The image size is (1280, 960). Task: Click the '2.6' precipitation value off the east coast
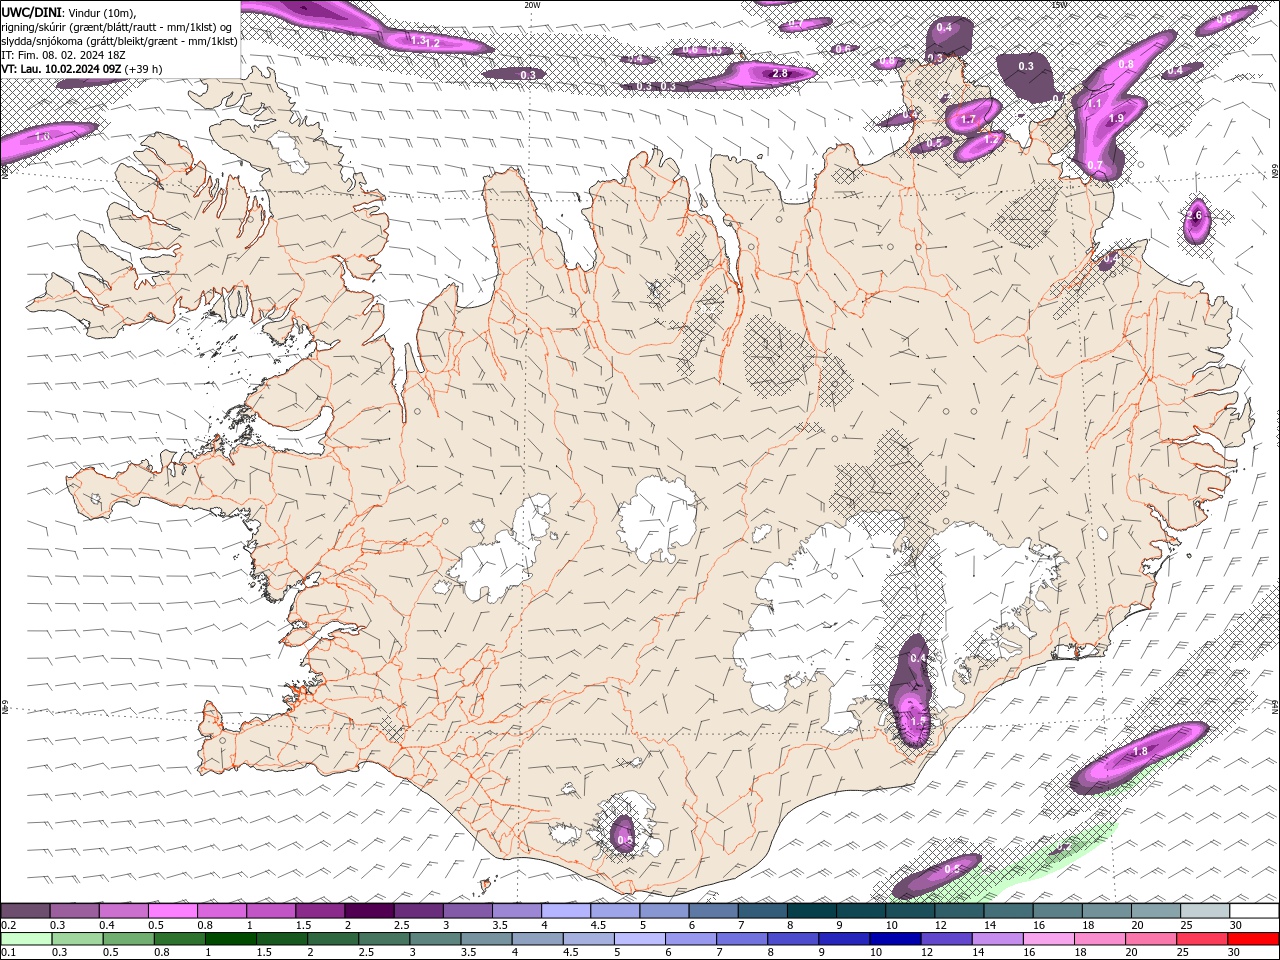(1194, 215)
